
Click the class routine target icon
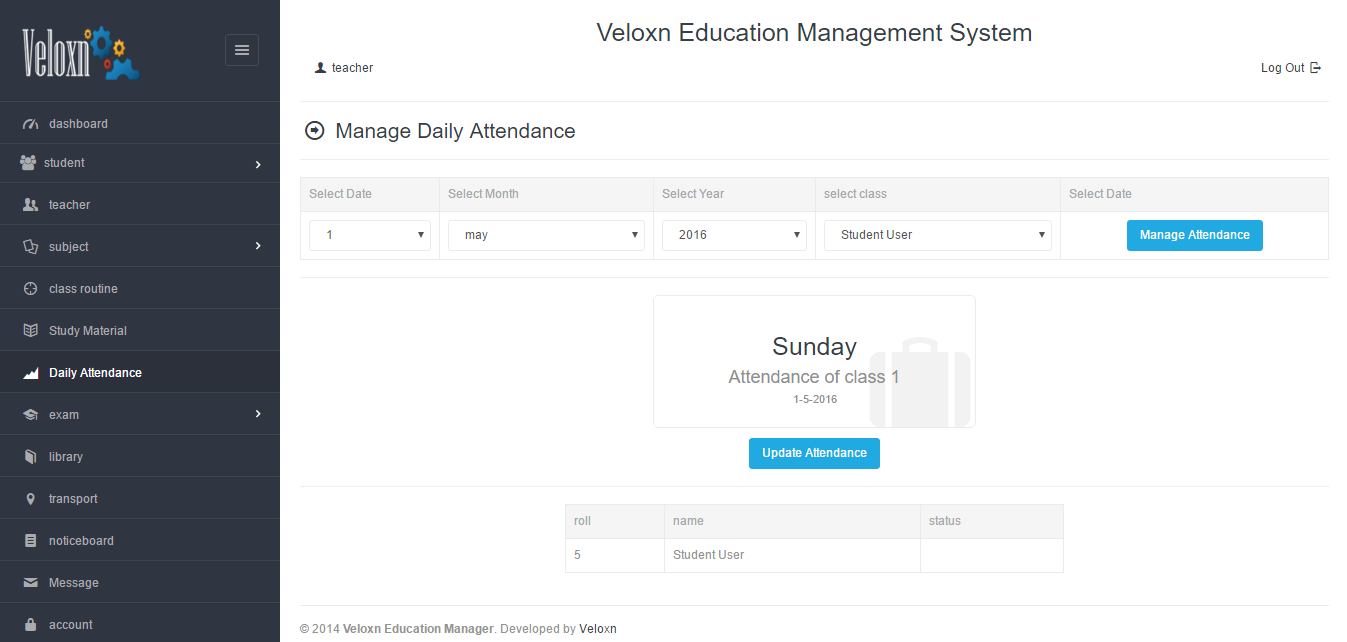30,289
